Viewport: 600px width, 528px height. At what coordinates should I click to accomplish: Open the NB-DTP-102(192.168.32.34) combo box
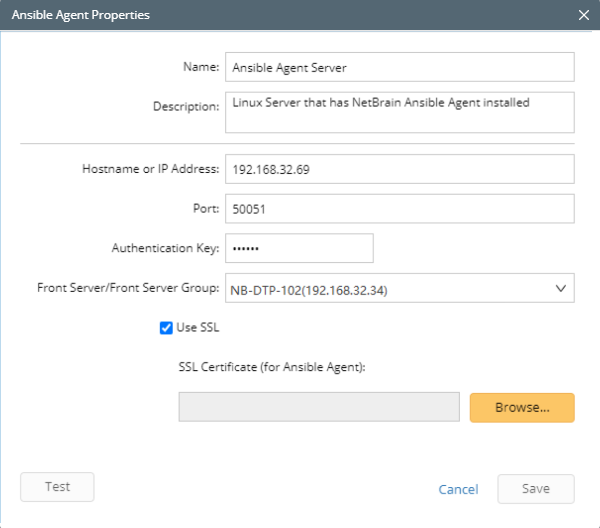[399, 288]
